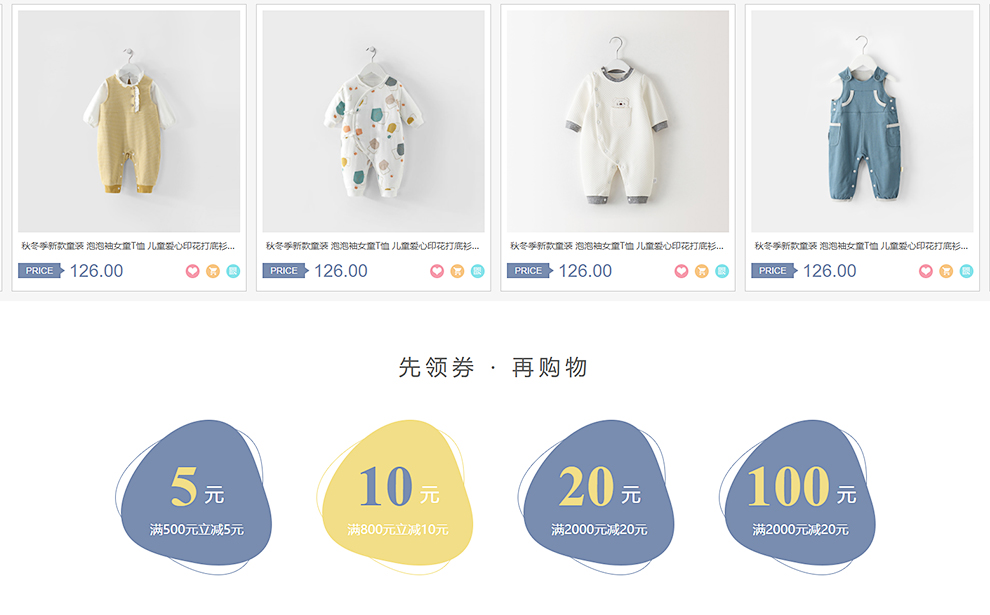This screenshot has width=990, height=615.
Task: Claim the yellow 10元 coupon
Action: 395,498
